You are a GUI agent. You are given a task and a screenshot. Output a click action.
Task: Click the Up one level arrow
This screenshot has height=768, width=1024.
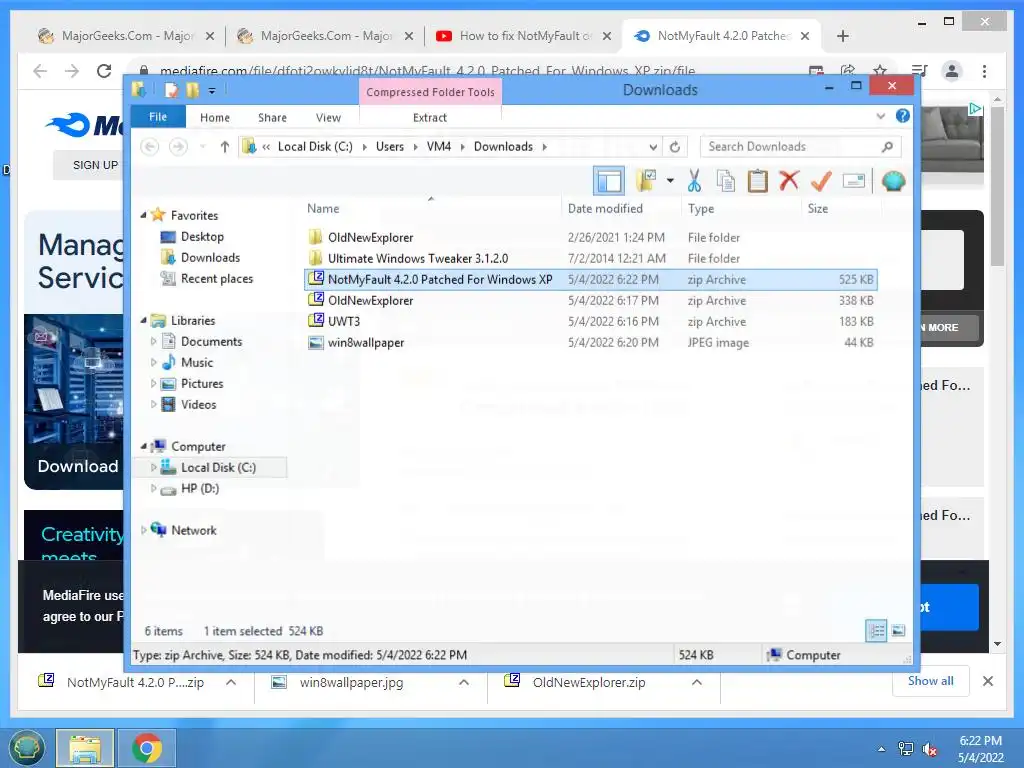(x=225, y=147)
